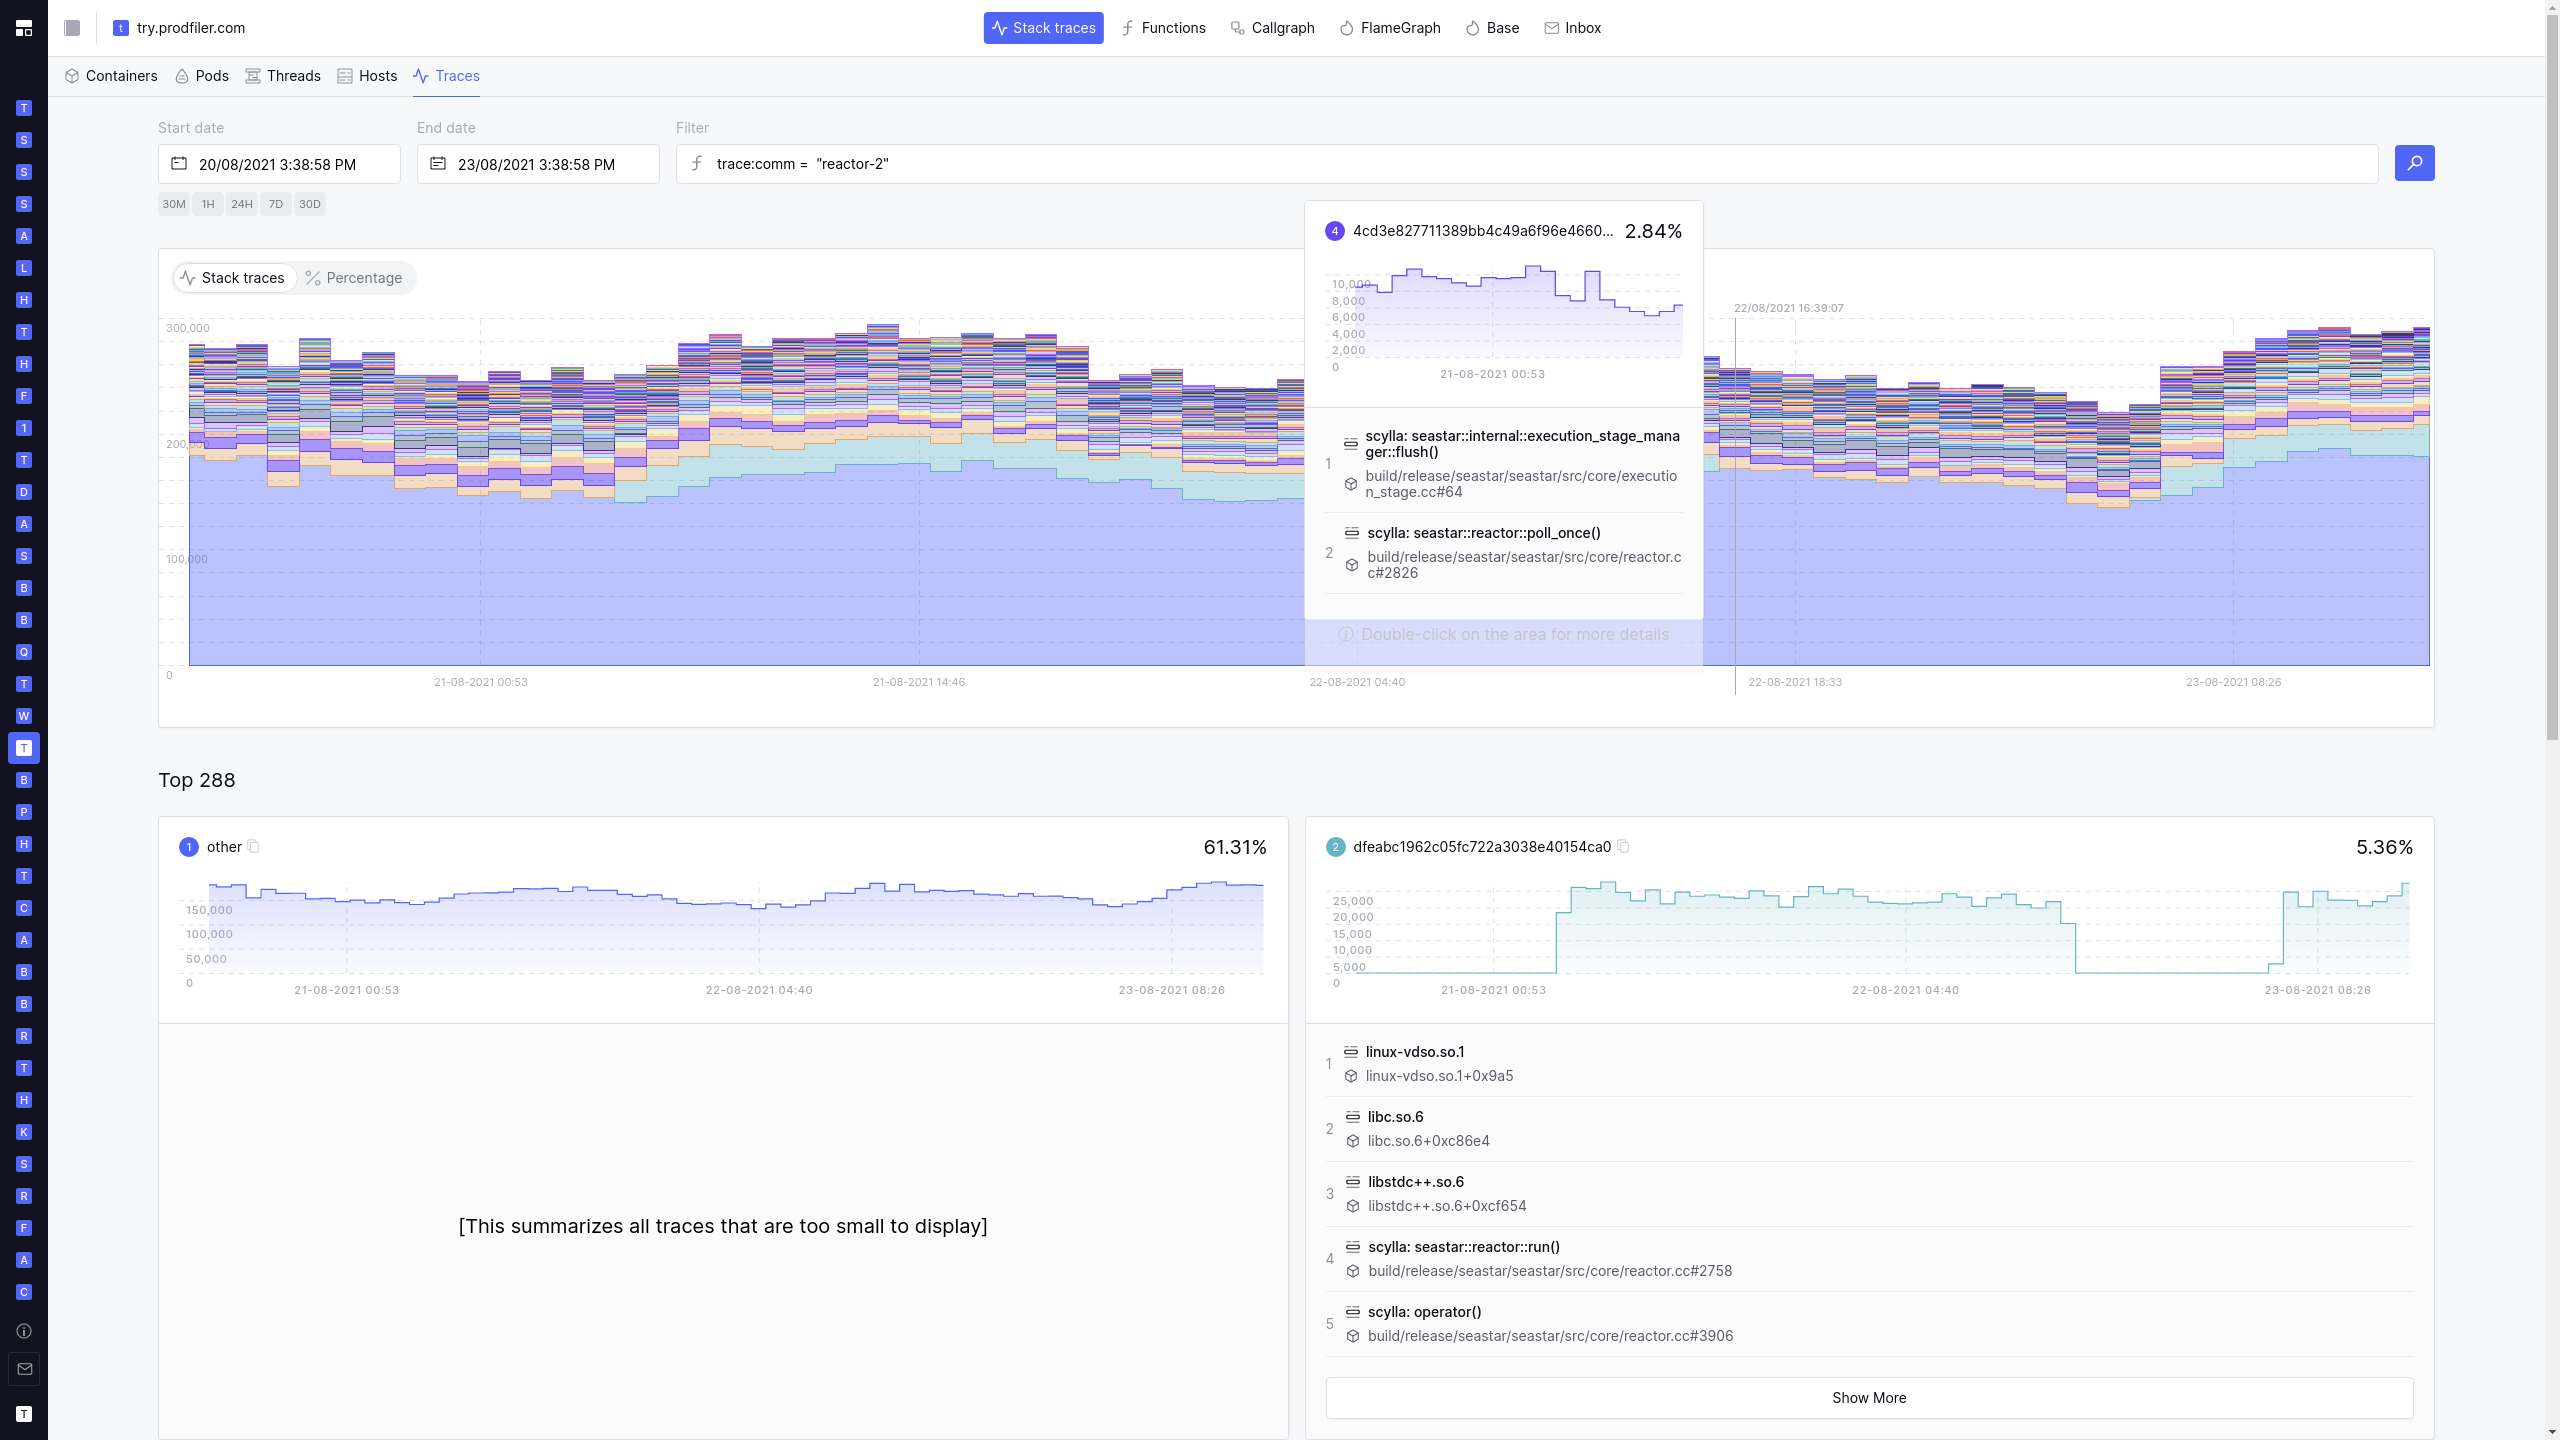Copy the 'other' trace ID using copy icon
This screenshot has width=2560, height=1440.
coord(254,846)
